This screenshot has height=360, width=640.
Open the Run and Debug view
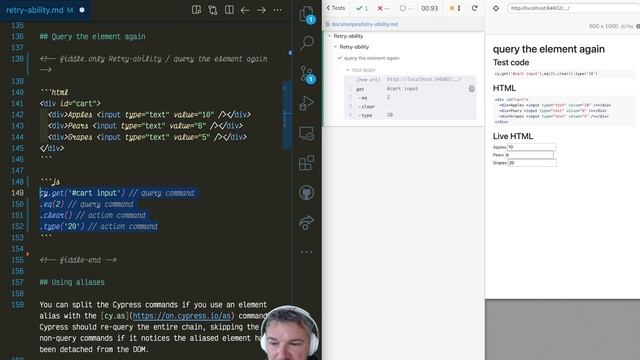click(306, 104)
